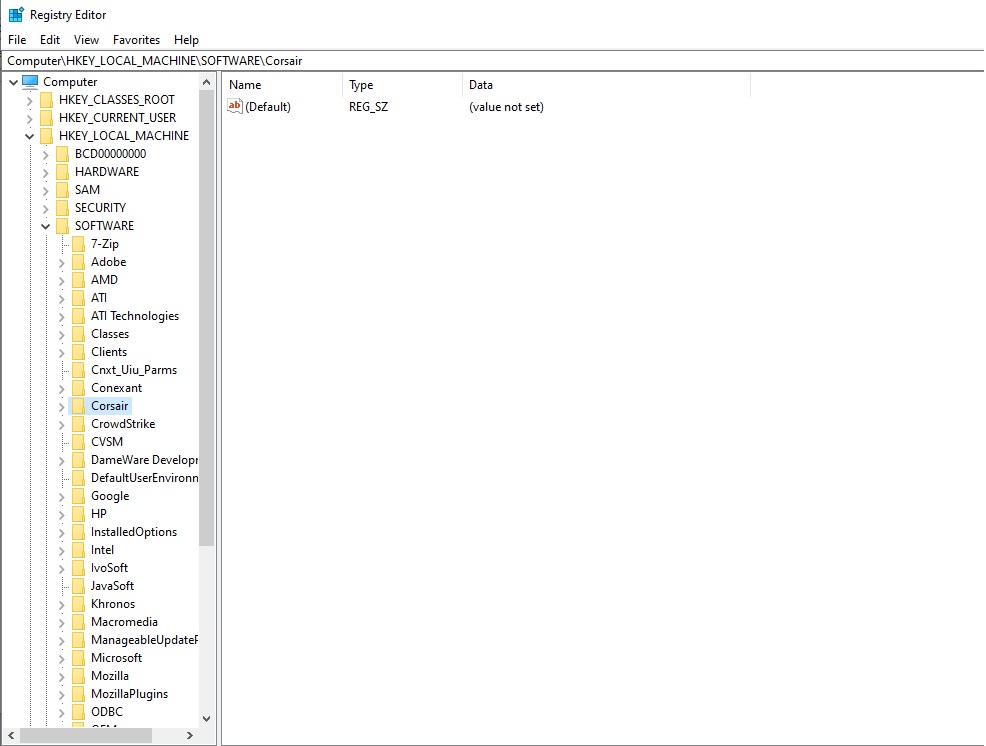Click the Edit menu
Viewport: 986px width, 746px height.
coord(49,40)
